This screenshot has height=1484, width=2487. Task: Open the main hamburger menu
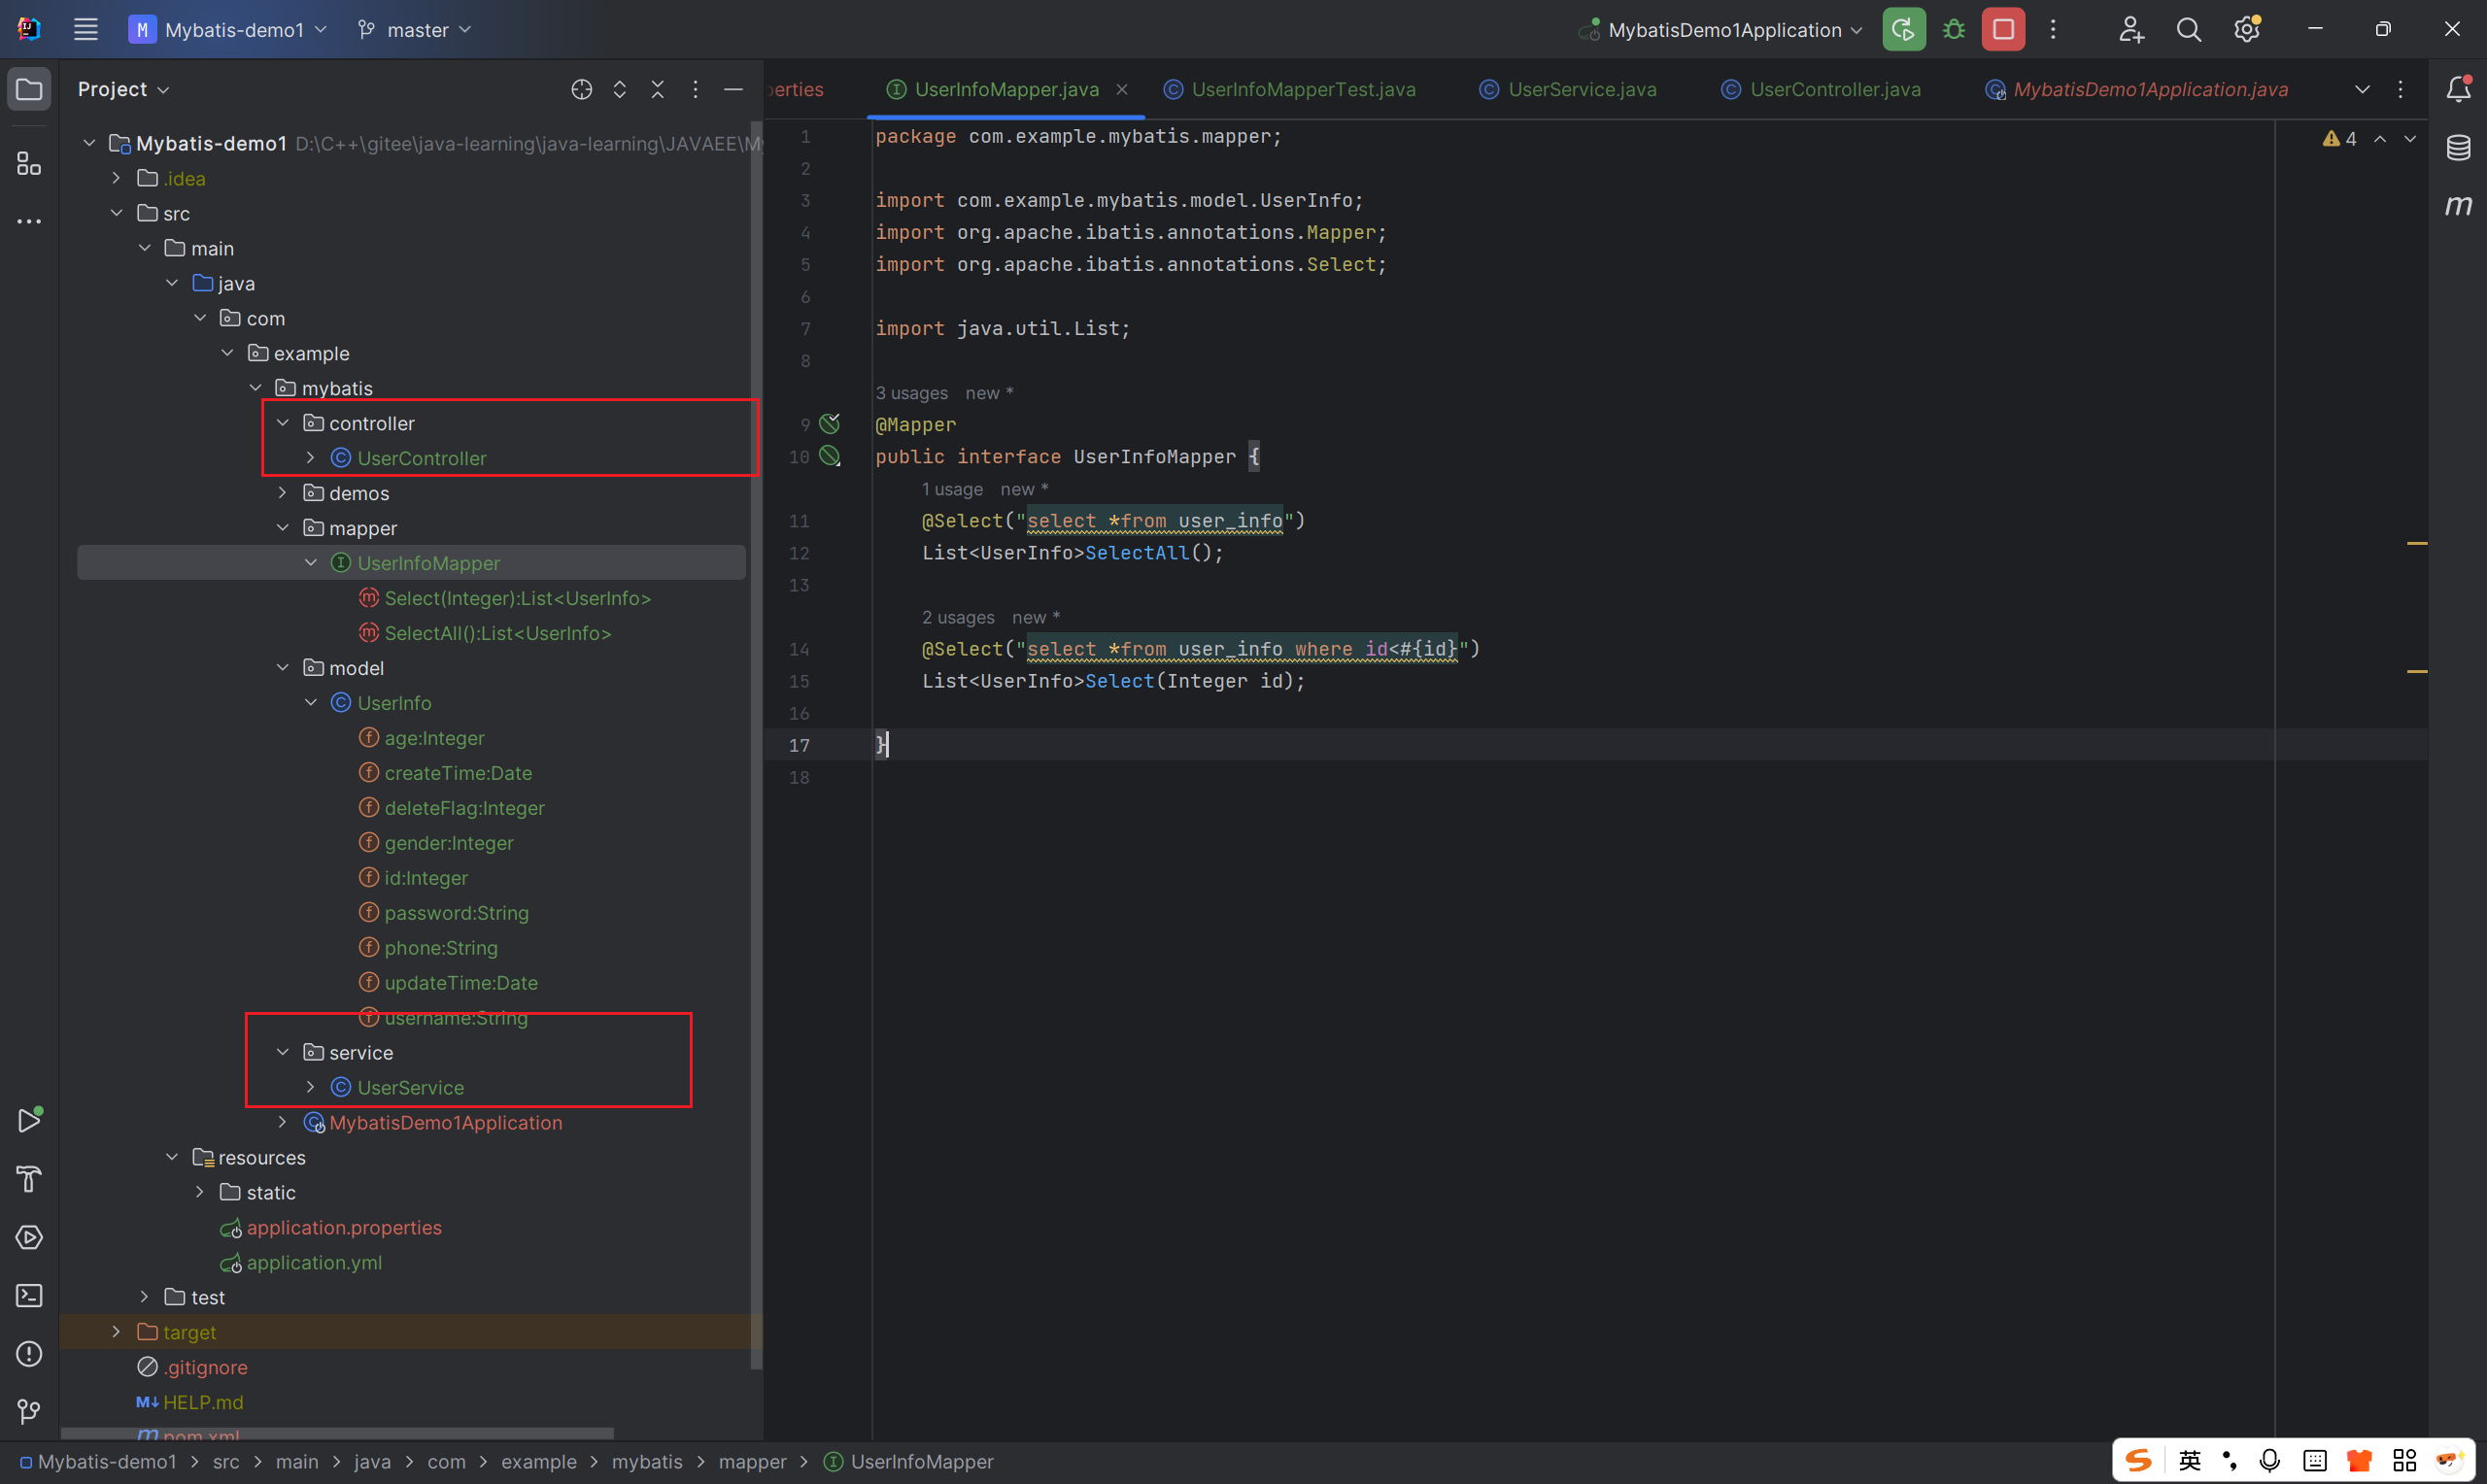[85, 30]
